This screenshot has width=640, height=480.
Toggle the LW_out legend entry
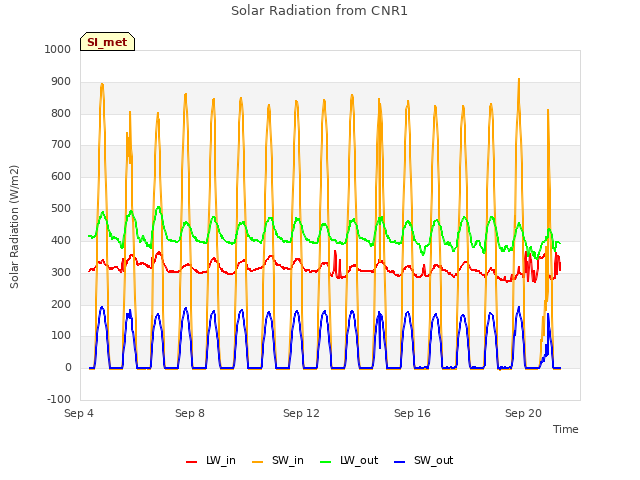click(349, 460)
